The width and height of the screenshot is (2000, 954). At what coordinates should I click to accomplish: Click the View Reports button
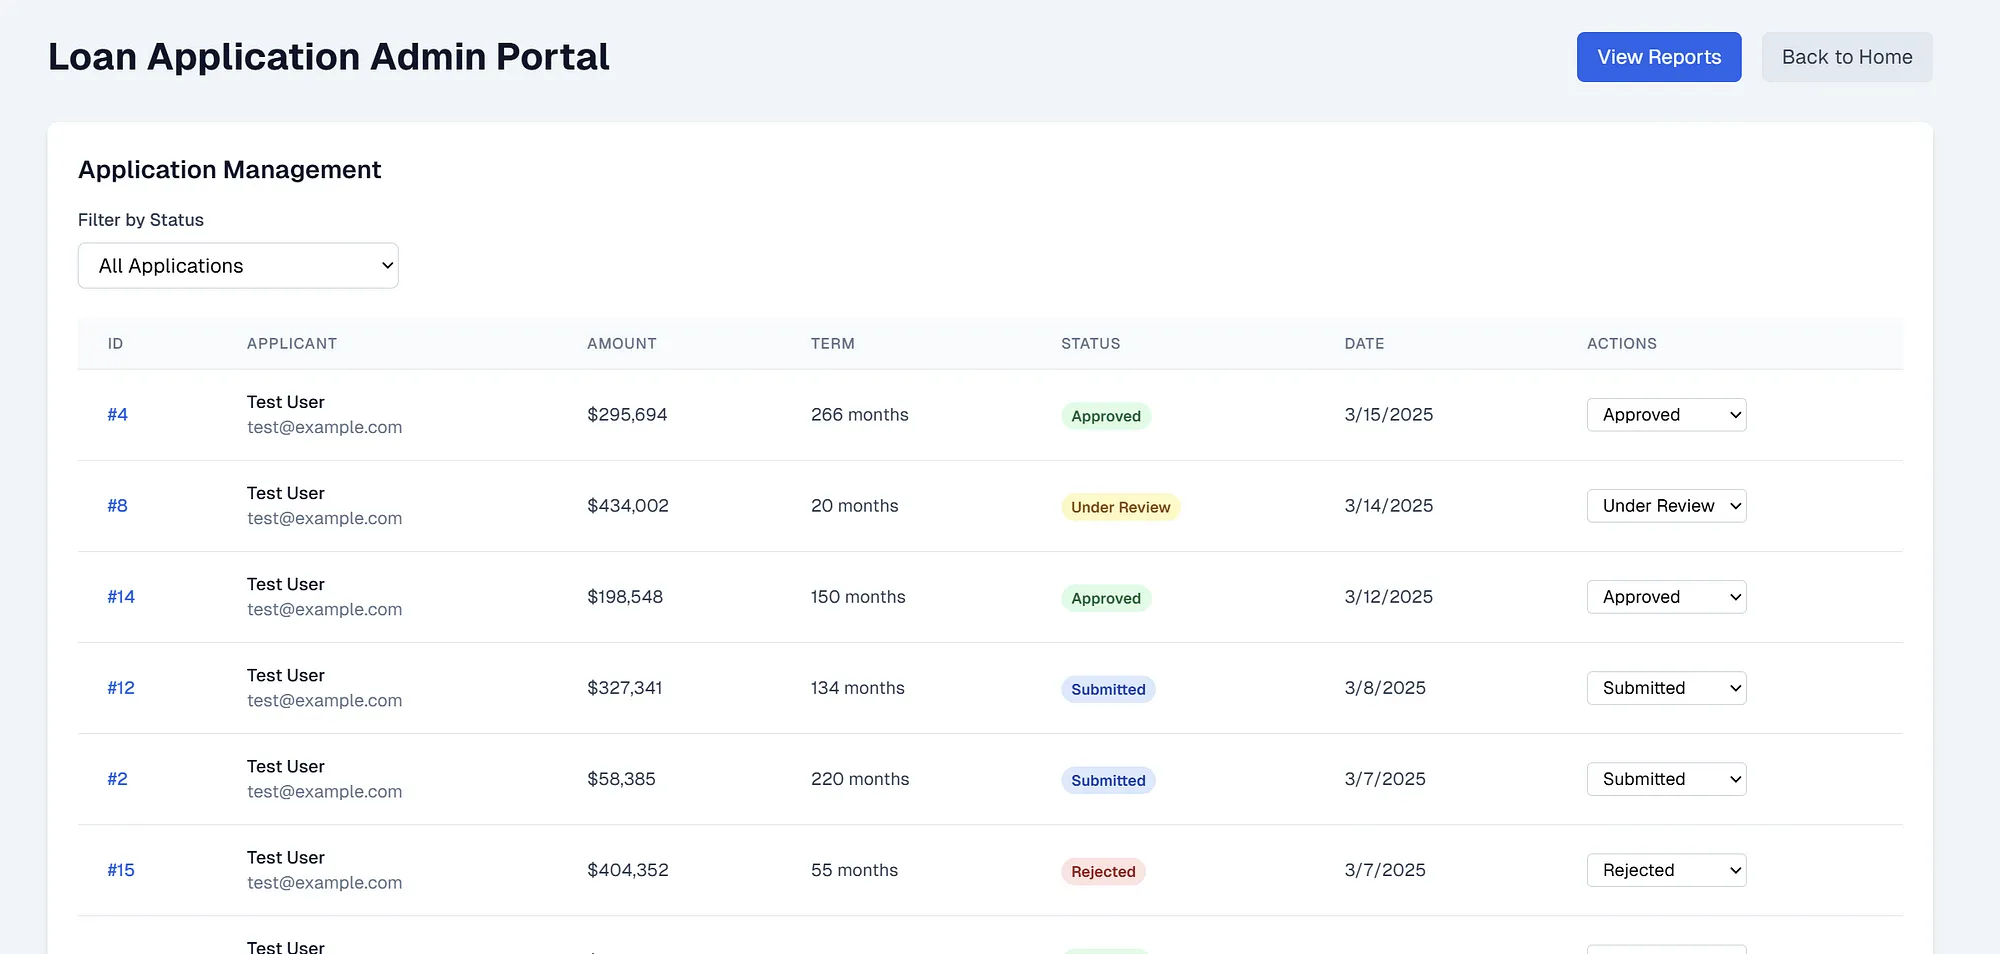(1658, 57)
